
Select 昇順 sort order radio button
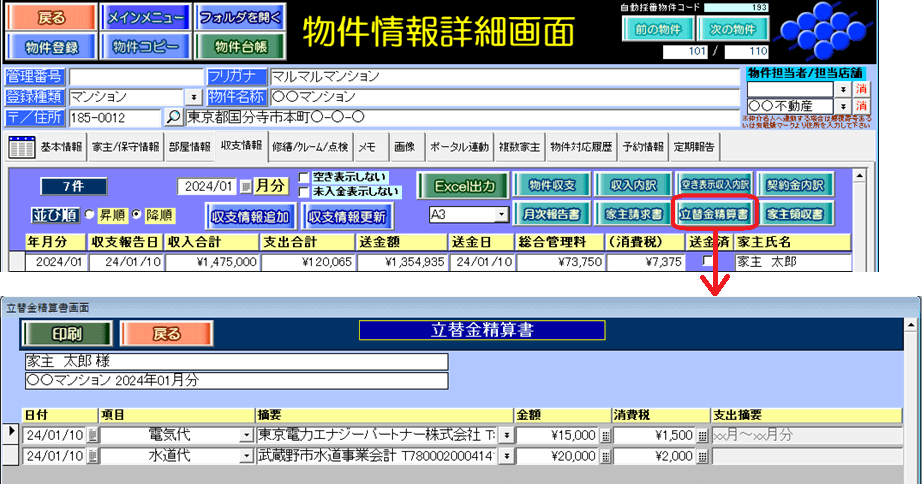(89, 215)
